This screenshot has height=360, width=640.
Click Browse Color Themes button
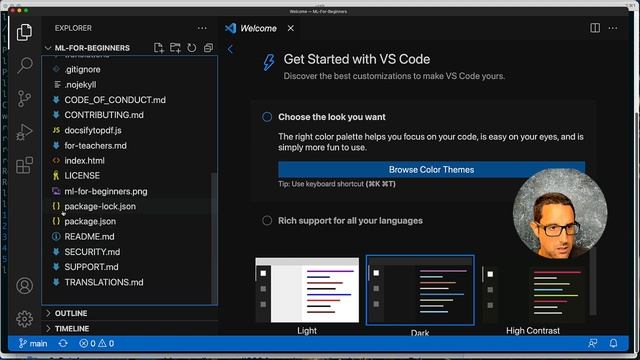click(x=431, y=169)
